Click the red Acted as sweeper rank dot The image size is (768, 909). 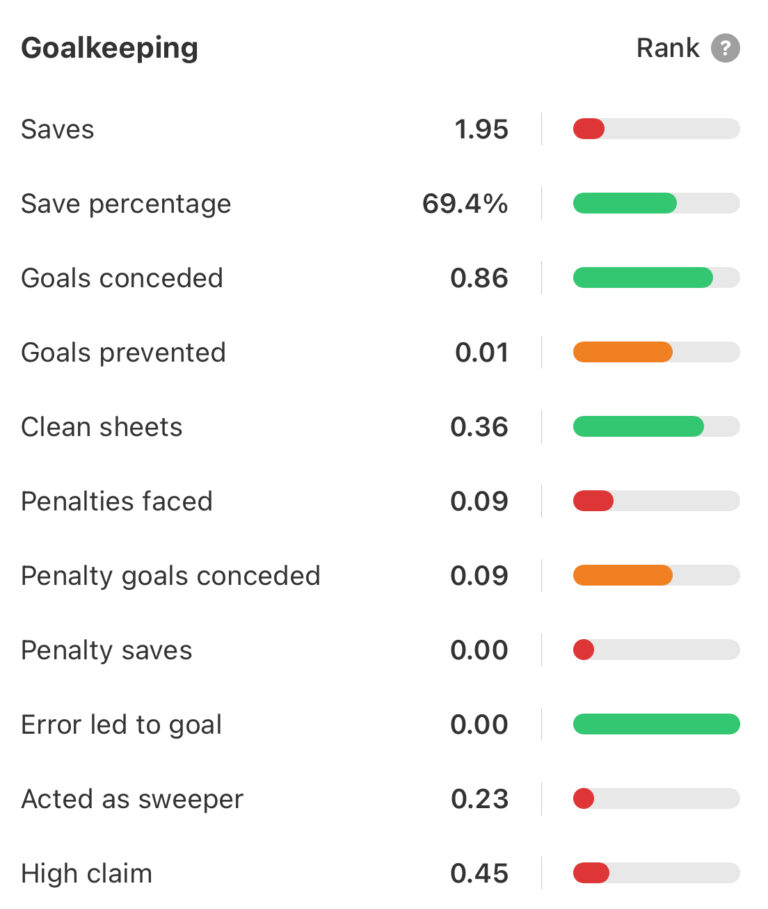584,799
